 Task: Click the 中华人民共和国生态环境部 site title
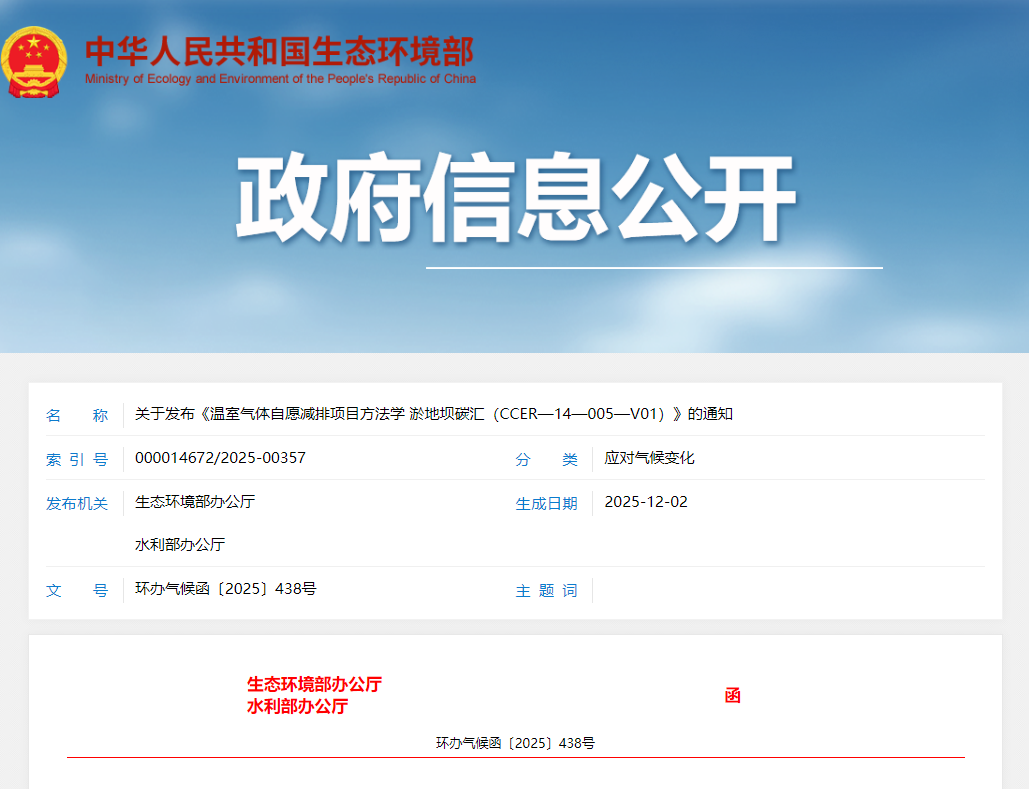[279, 51]
